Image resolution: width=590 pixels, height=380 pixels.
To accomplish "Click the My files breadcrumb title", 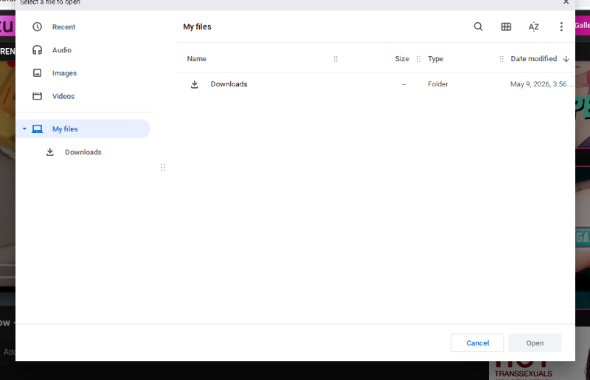I will pyautogui.click(x=197, y=27).
